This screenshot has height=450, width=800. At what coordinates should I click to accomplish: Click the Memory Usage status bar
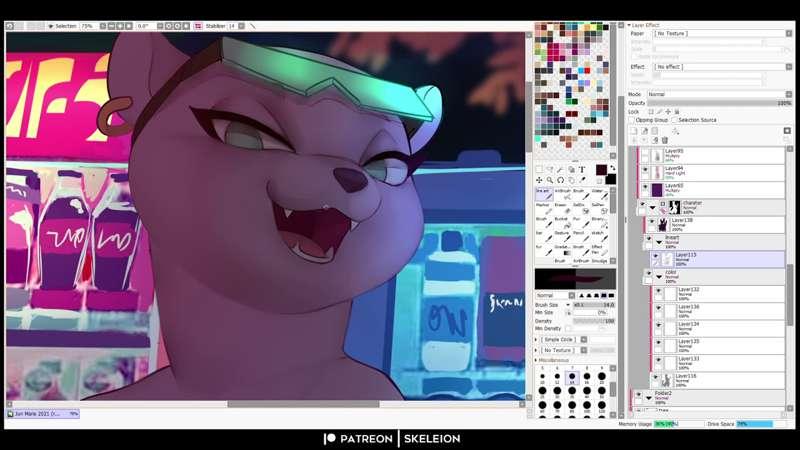679,424
